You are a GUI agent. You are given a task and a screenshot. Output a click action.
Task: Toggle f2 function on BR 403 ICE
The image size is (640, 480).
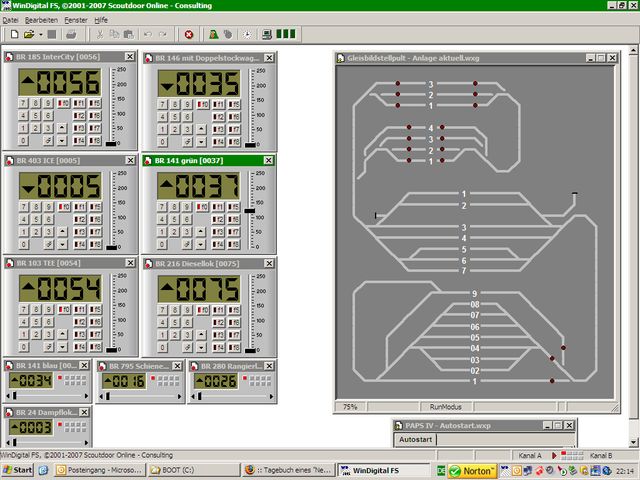click(79, 220)
